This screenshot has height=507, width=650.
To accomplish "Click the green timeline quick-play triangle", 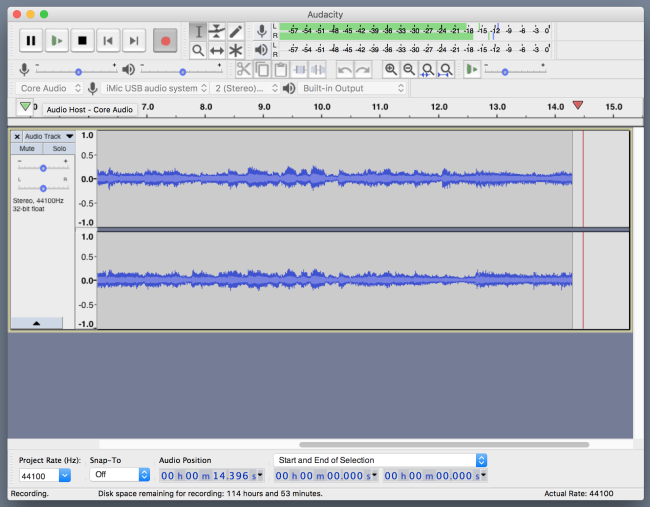I will tap(25, 107).
